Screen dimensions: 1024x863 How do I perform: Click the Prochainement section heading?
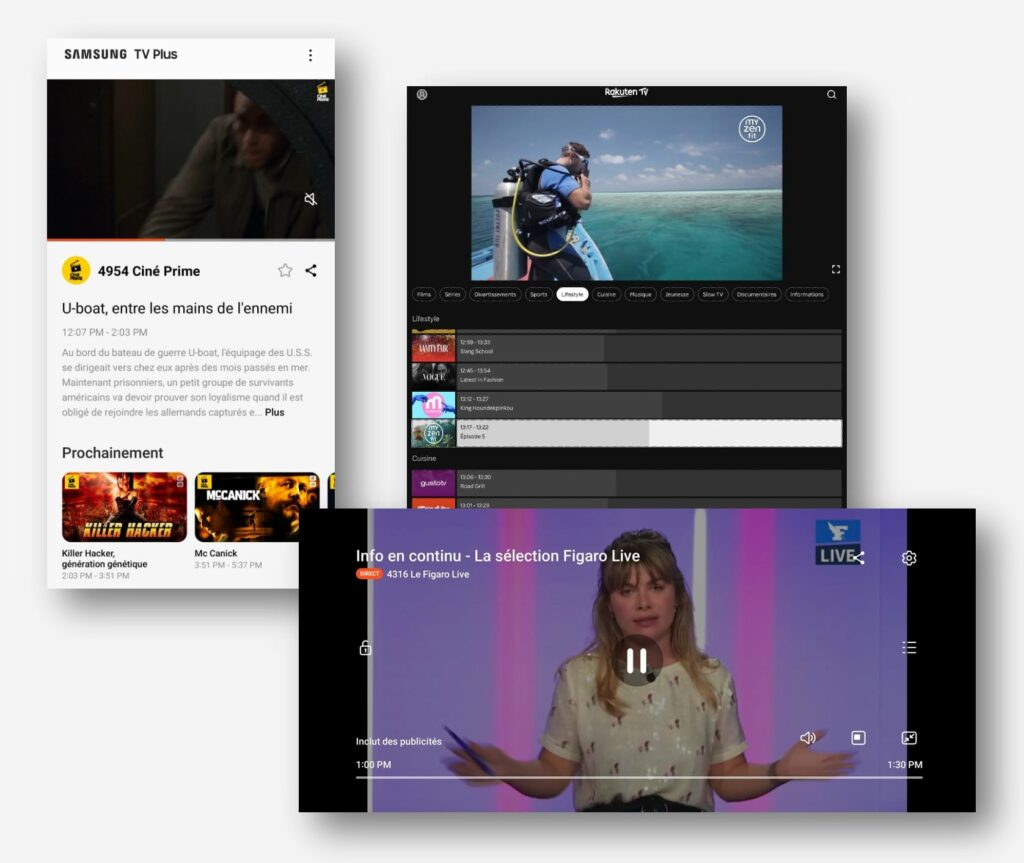pos(112,453)
